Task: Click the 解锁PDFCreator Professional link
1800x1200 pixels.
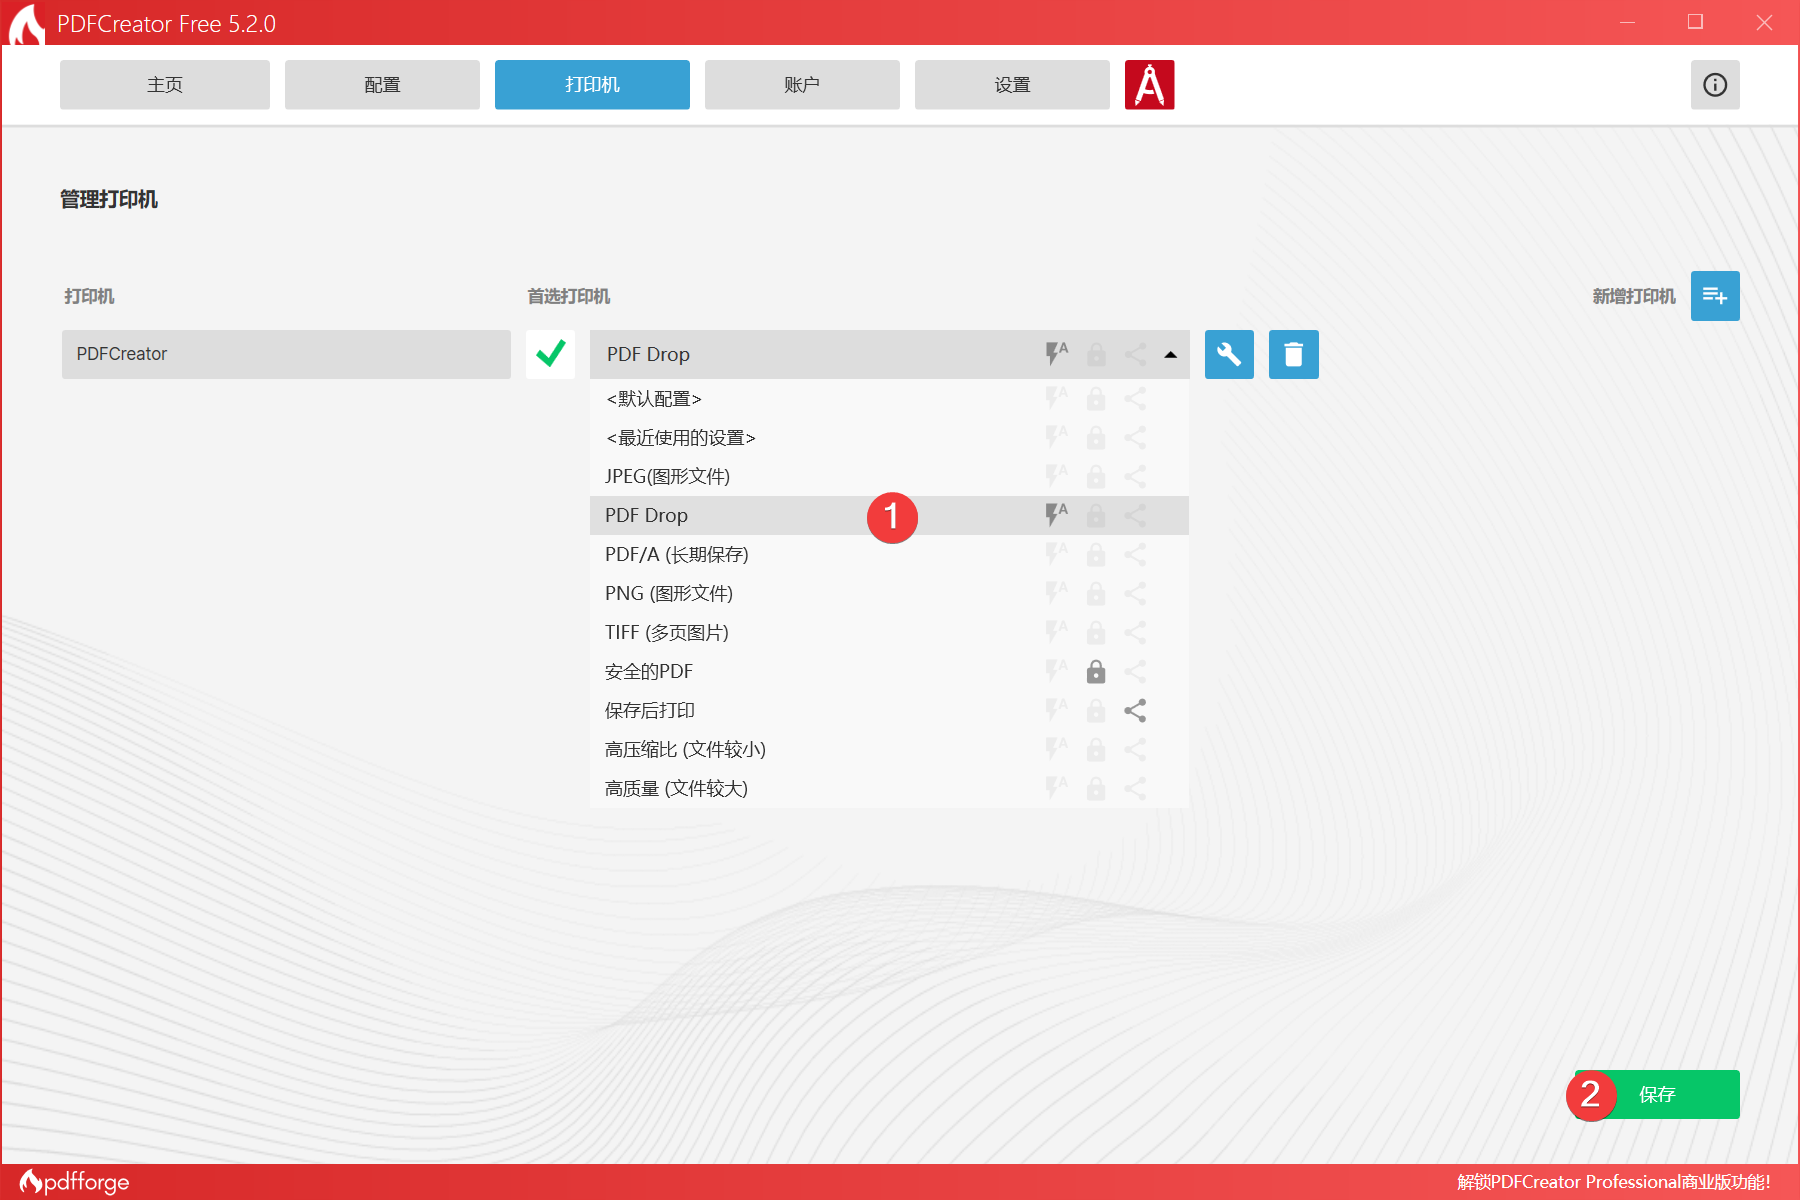Action: (1613, 1182)
